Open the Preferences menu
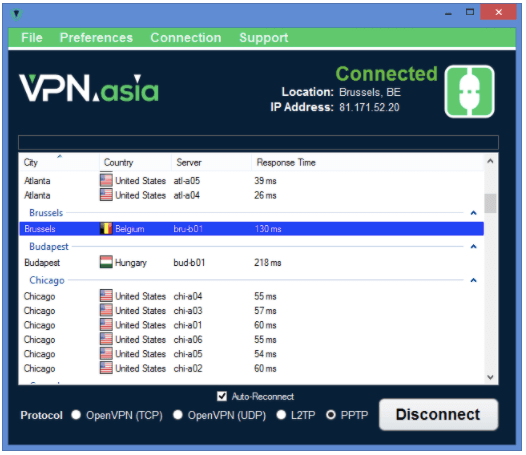This screenshot has width=526, height=455. click(x=96, y=38)
